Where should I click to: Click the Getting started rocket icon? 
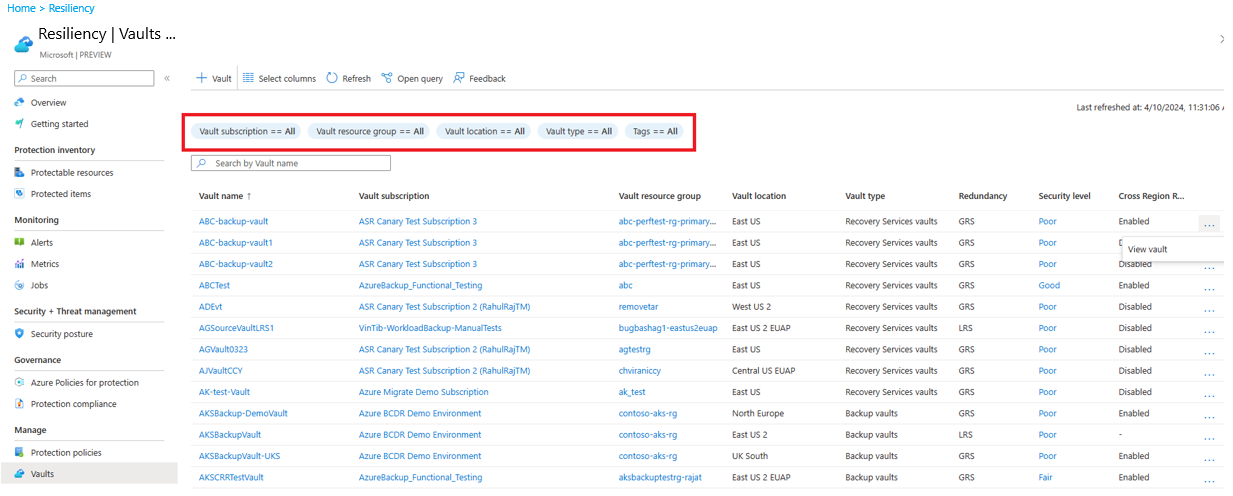pos(20,124)
